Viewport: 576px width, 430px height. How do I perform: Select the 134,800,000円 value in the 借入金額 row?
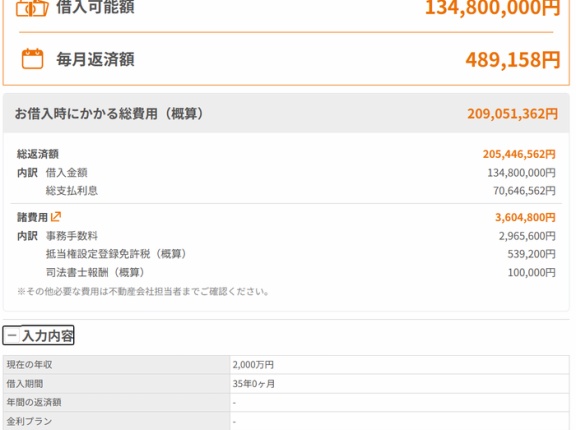521,173
